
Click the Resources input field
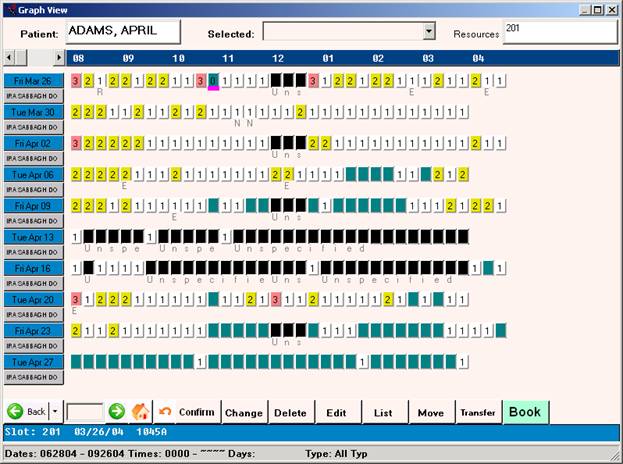(x=558, y=32)
